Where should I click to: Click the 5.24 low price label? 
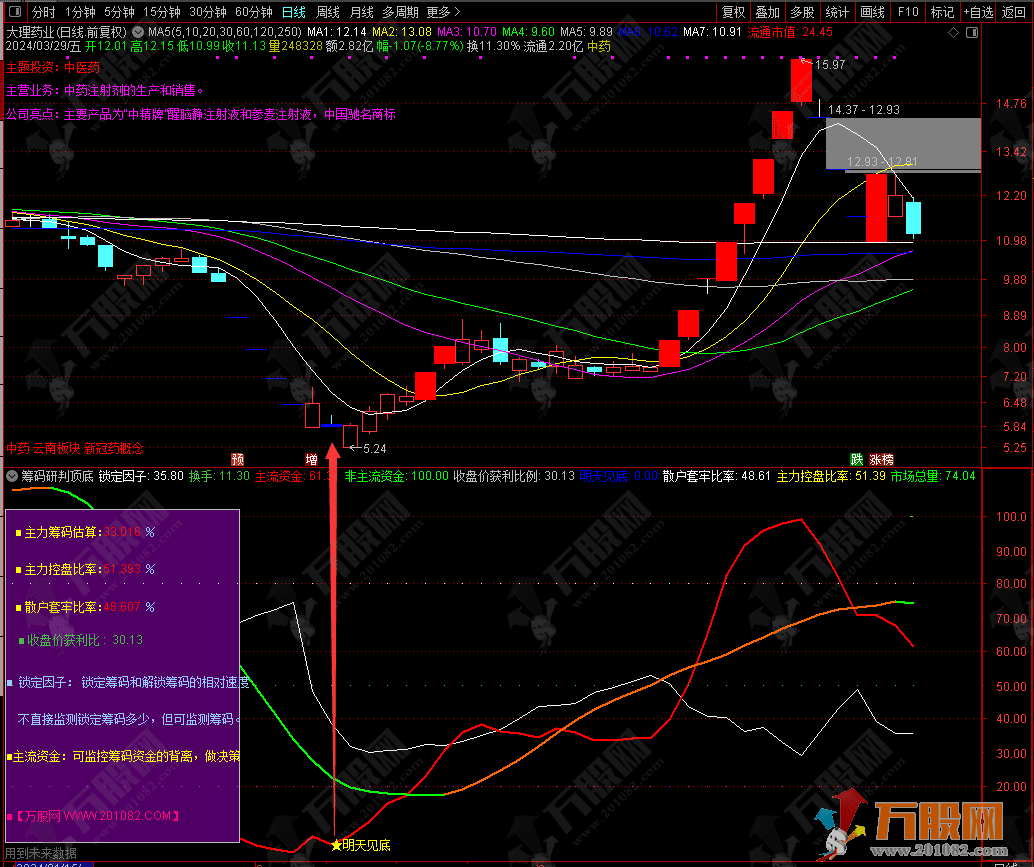(375, 449)
